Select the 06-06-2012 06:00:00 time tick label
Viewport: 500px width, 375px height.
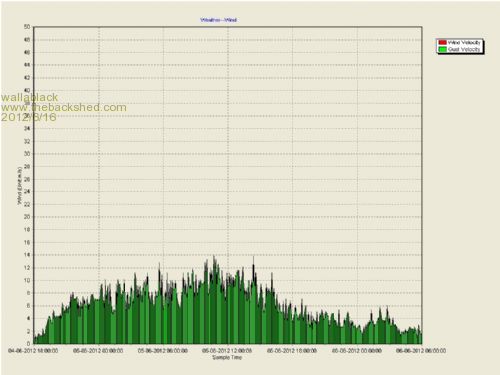421,351
